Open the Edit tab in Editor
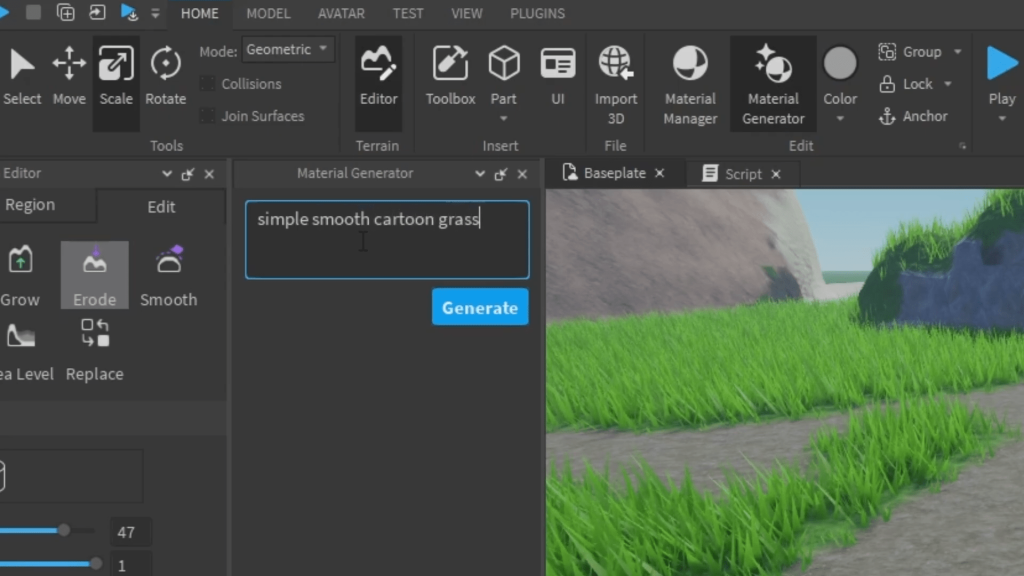Image resolution: width=1024 pixels, height=576 pixels. pyautogui.click(x=161, y=206)
